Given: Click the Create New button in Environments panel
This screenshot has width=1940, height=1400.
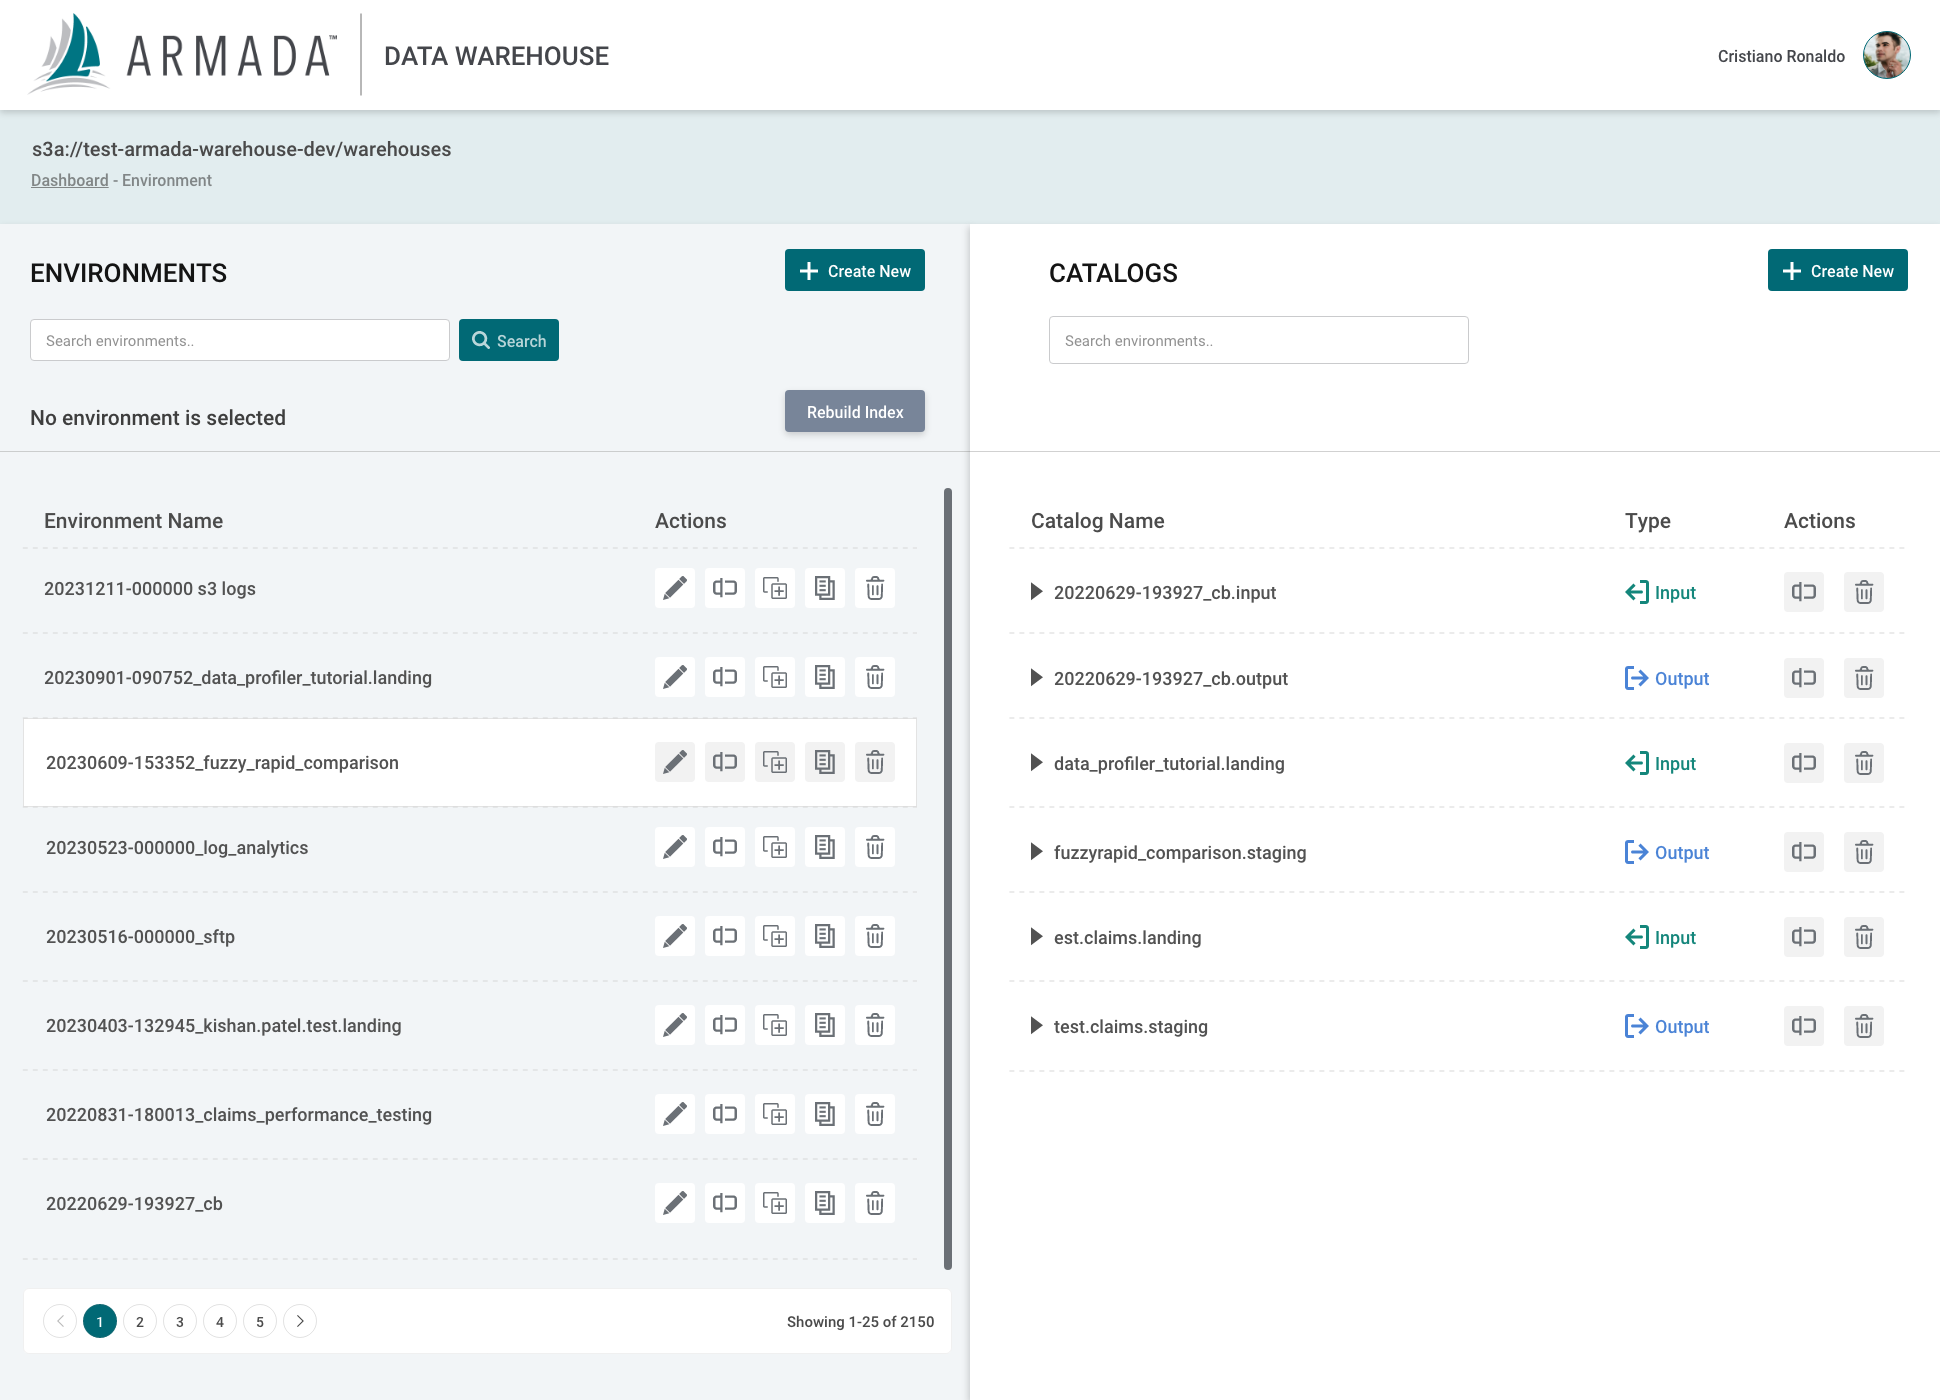Looking at the screenshot, I should pyautogui.click(x=856, y=271).
